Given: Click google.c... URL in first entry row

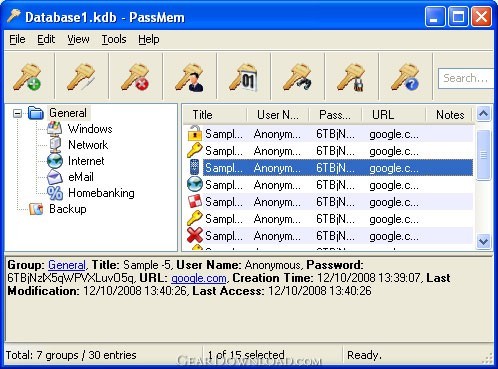Looking at the screenshot, I should pyautogui.click(x=394, y=134).
